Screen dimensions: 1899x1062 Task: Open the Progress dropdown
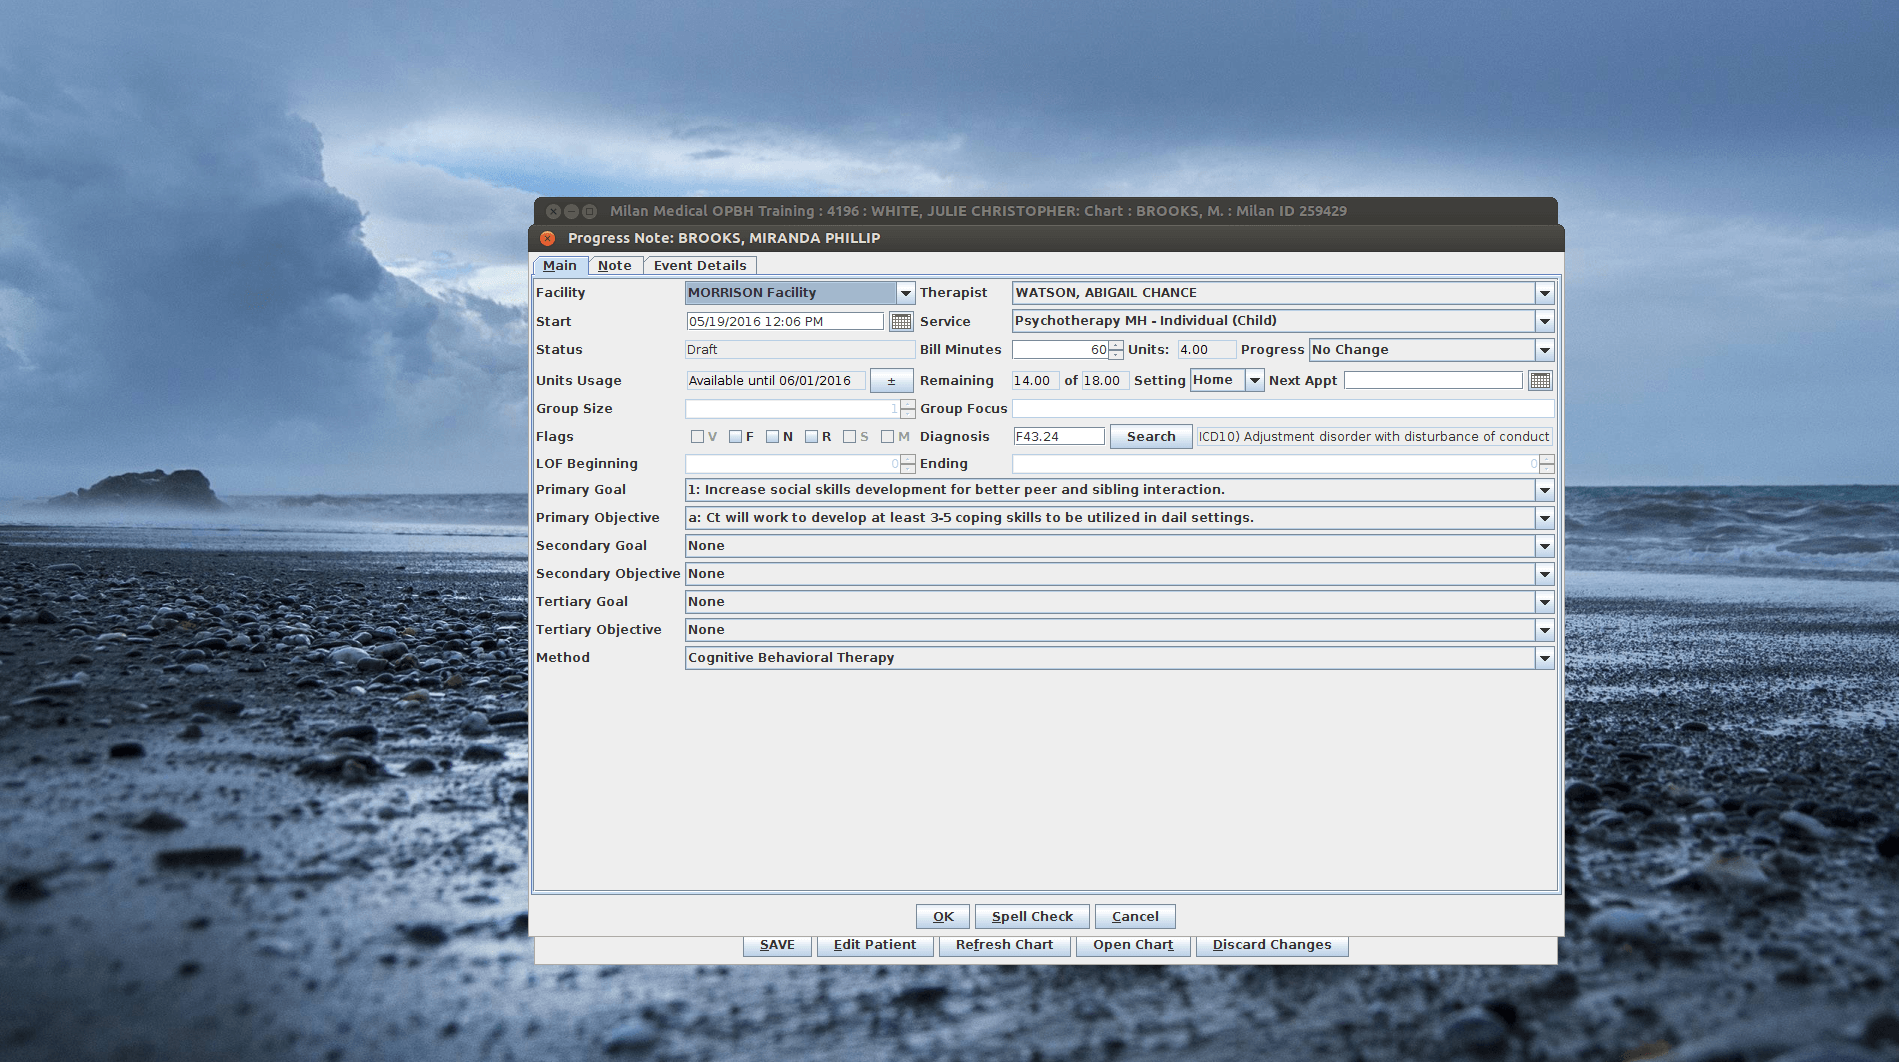point(1544,350)
